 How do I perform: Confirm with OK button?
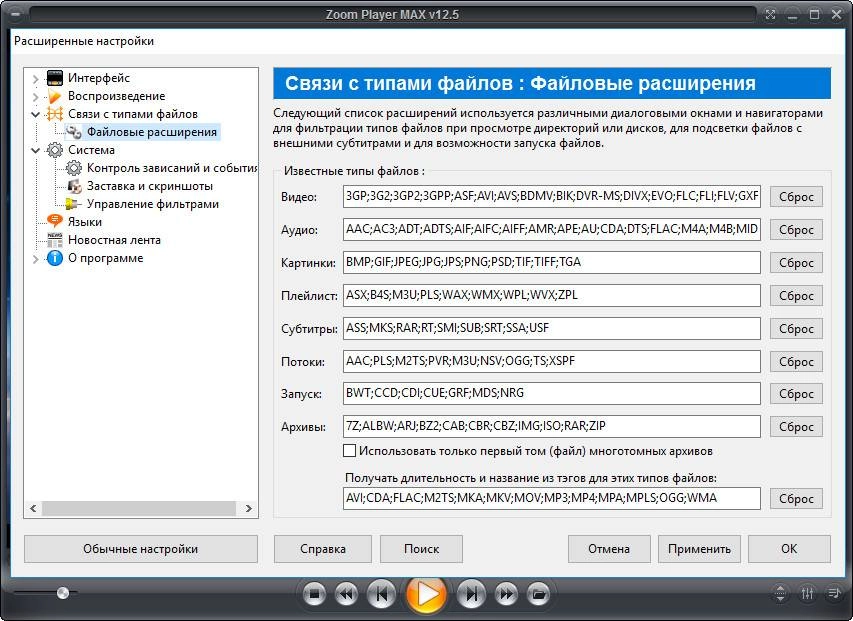click(x=789, y=549)
